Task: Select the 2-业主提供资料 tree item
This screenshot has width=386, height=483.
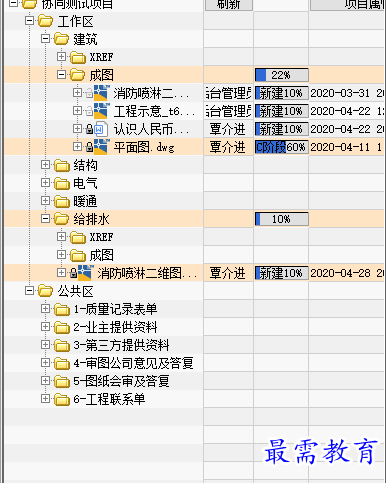Action: pos(115,327)
